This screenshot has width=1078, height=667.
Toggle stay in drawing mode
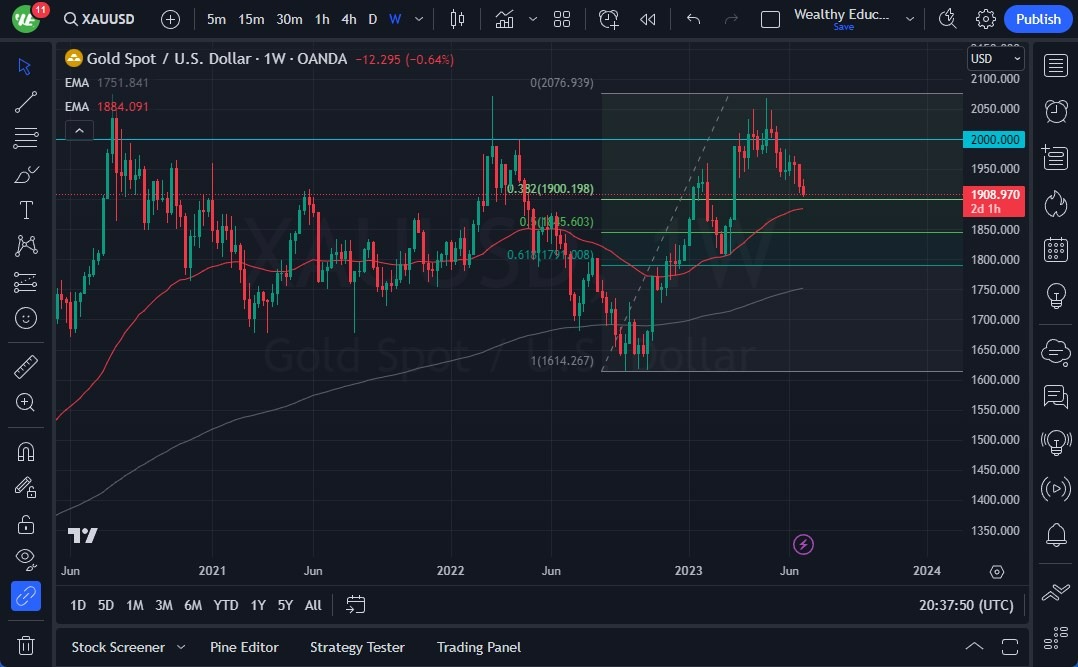point(25,488)
